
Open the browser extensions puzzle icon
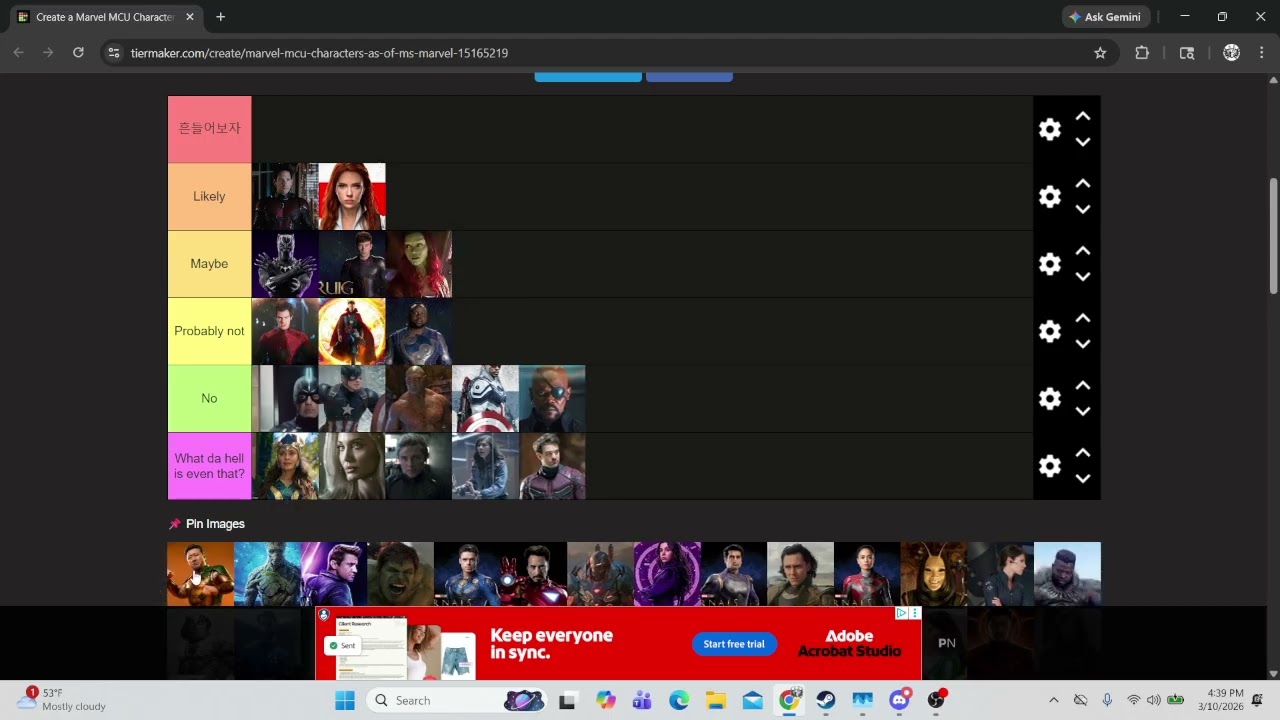[x=1142, y=53]
